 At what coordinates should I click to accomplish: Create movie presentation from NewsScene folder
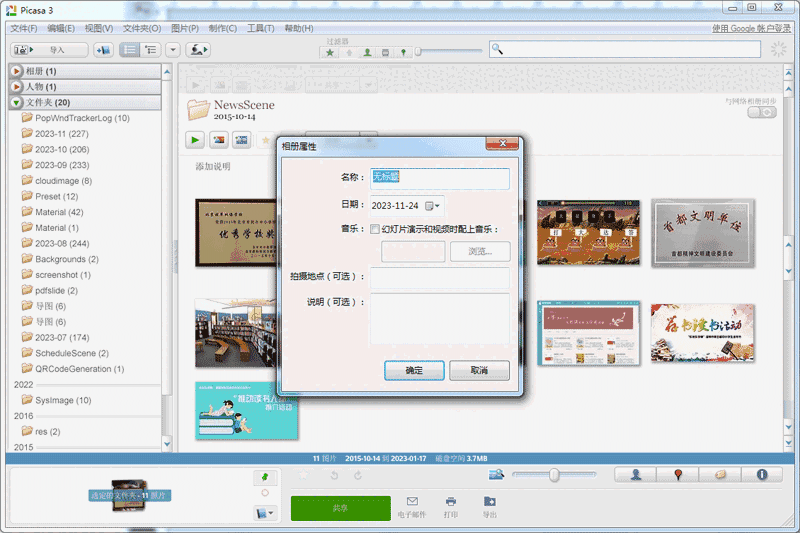[x=241, y=140]
